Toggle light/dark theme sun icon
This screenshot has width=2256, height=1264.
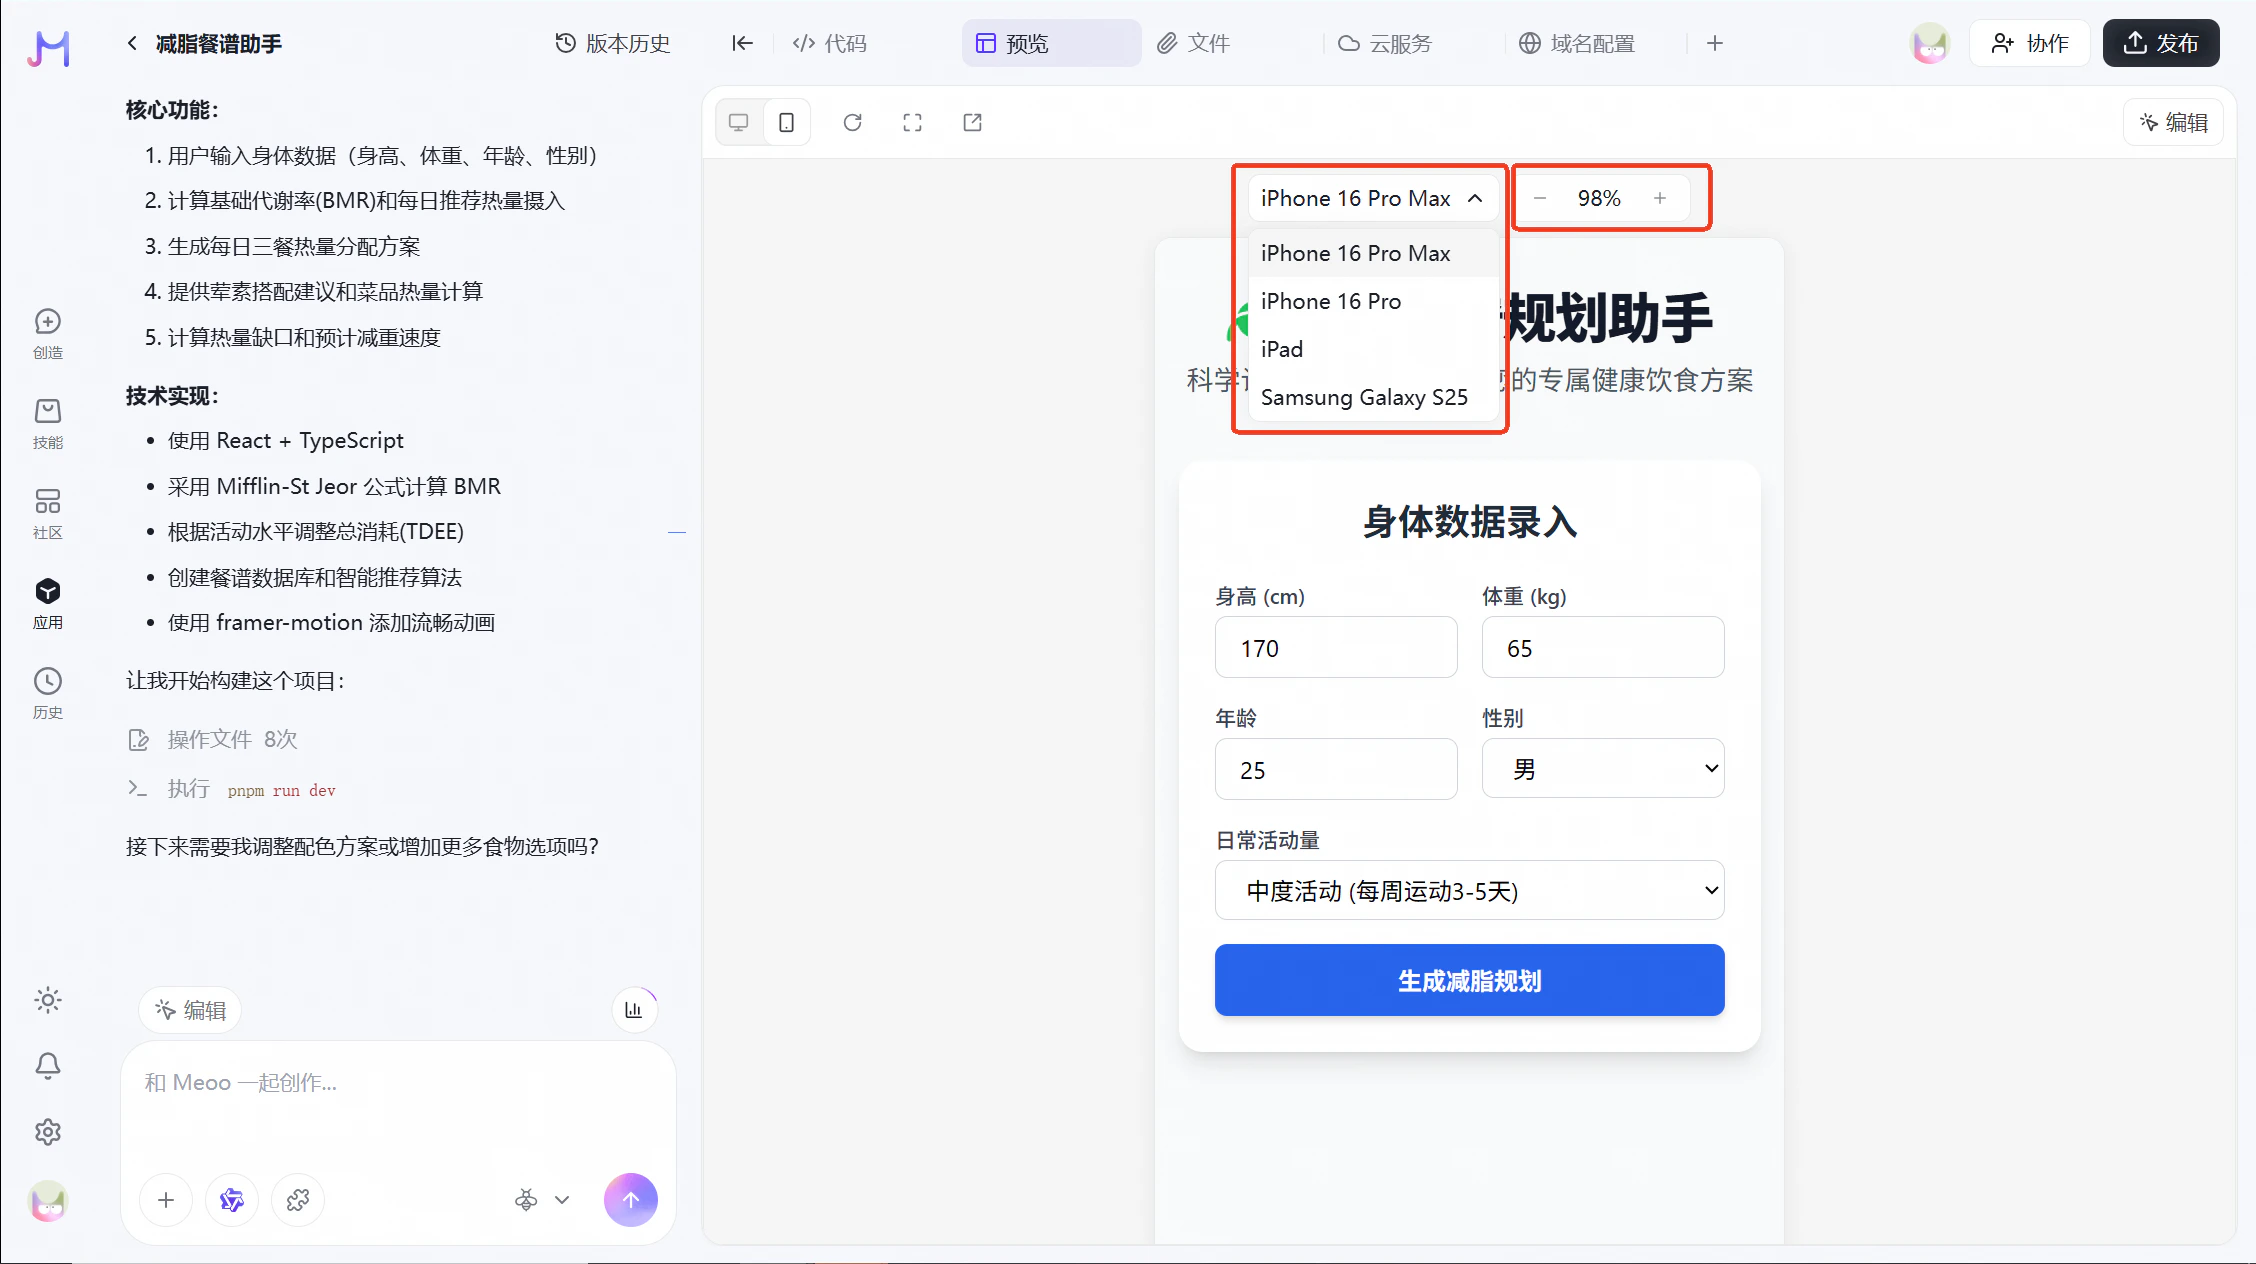click(48, 1000)
